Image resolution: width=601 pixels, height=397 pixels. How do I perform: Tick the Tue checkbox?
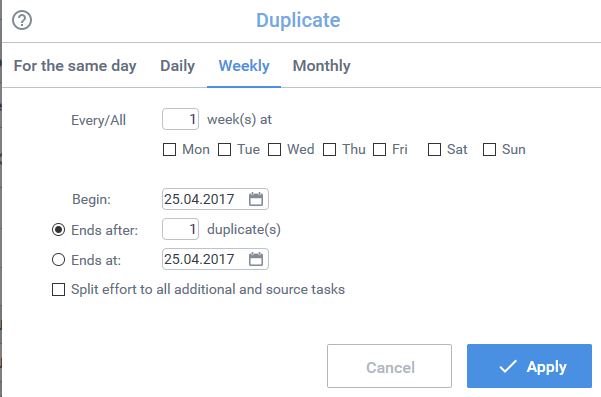(x=224, y=149)
